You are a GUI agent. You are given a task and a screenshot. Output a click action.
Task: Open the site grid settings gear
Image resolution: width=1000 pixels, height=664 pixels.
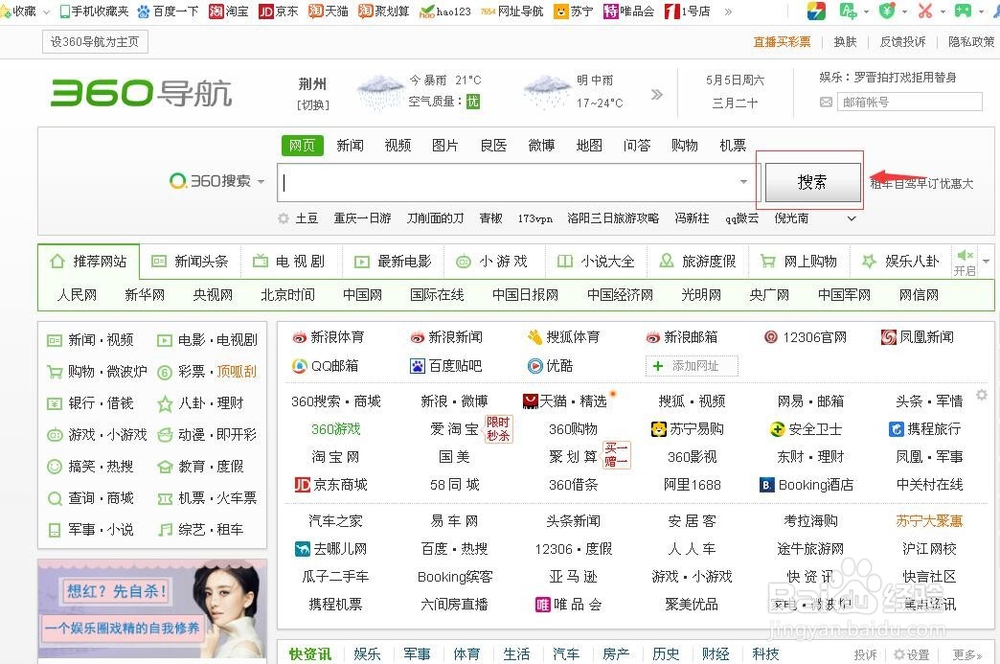[982, 395]
